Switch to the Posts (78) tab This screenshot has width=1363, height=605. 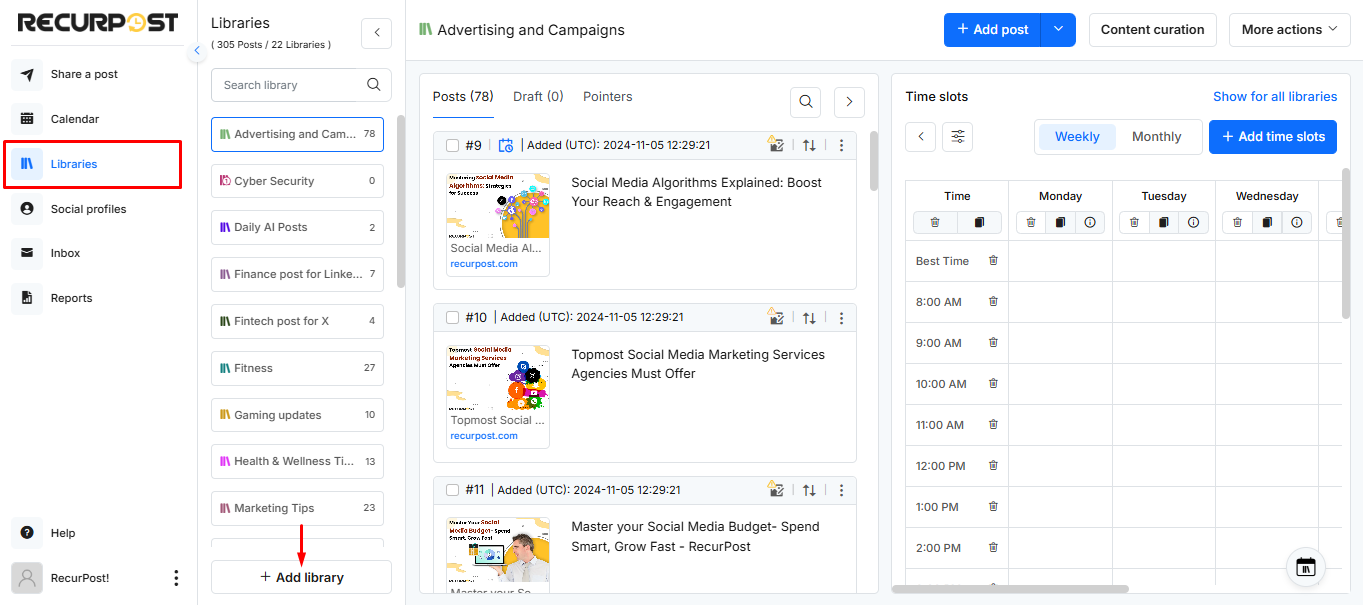(463, 97)
